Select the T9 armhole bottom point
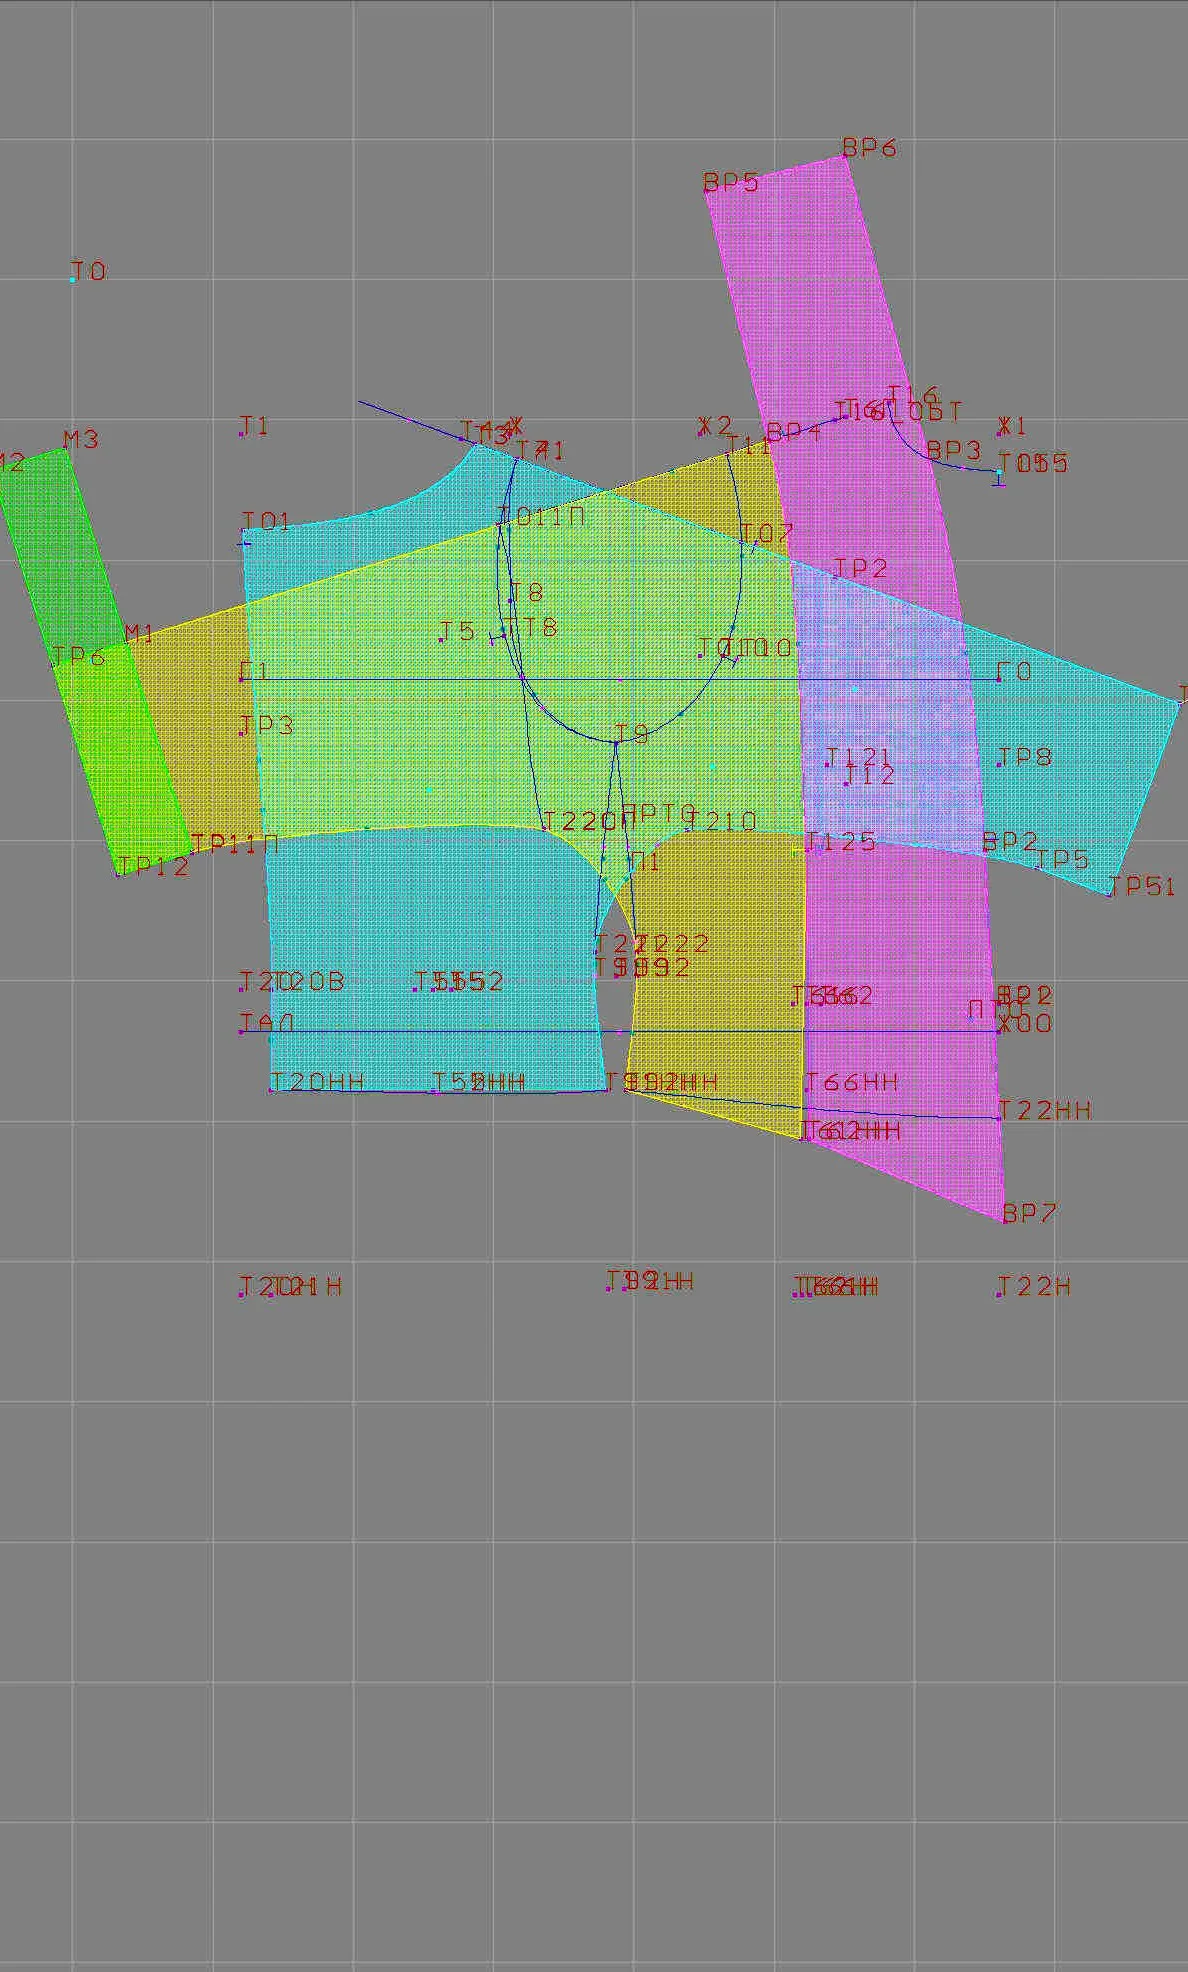 [x=631, y=735]
